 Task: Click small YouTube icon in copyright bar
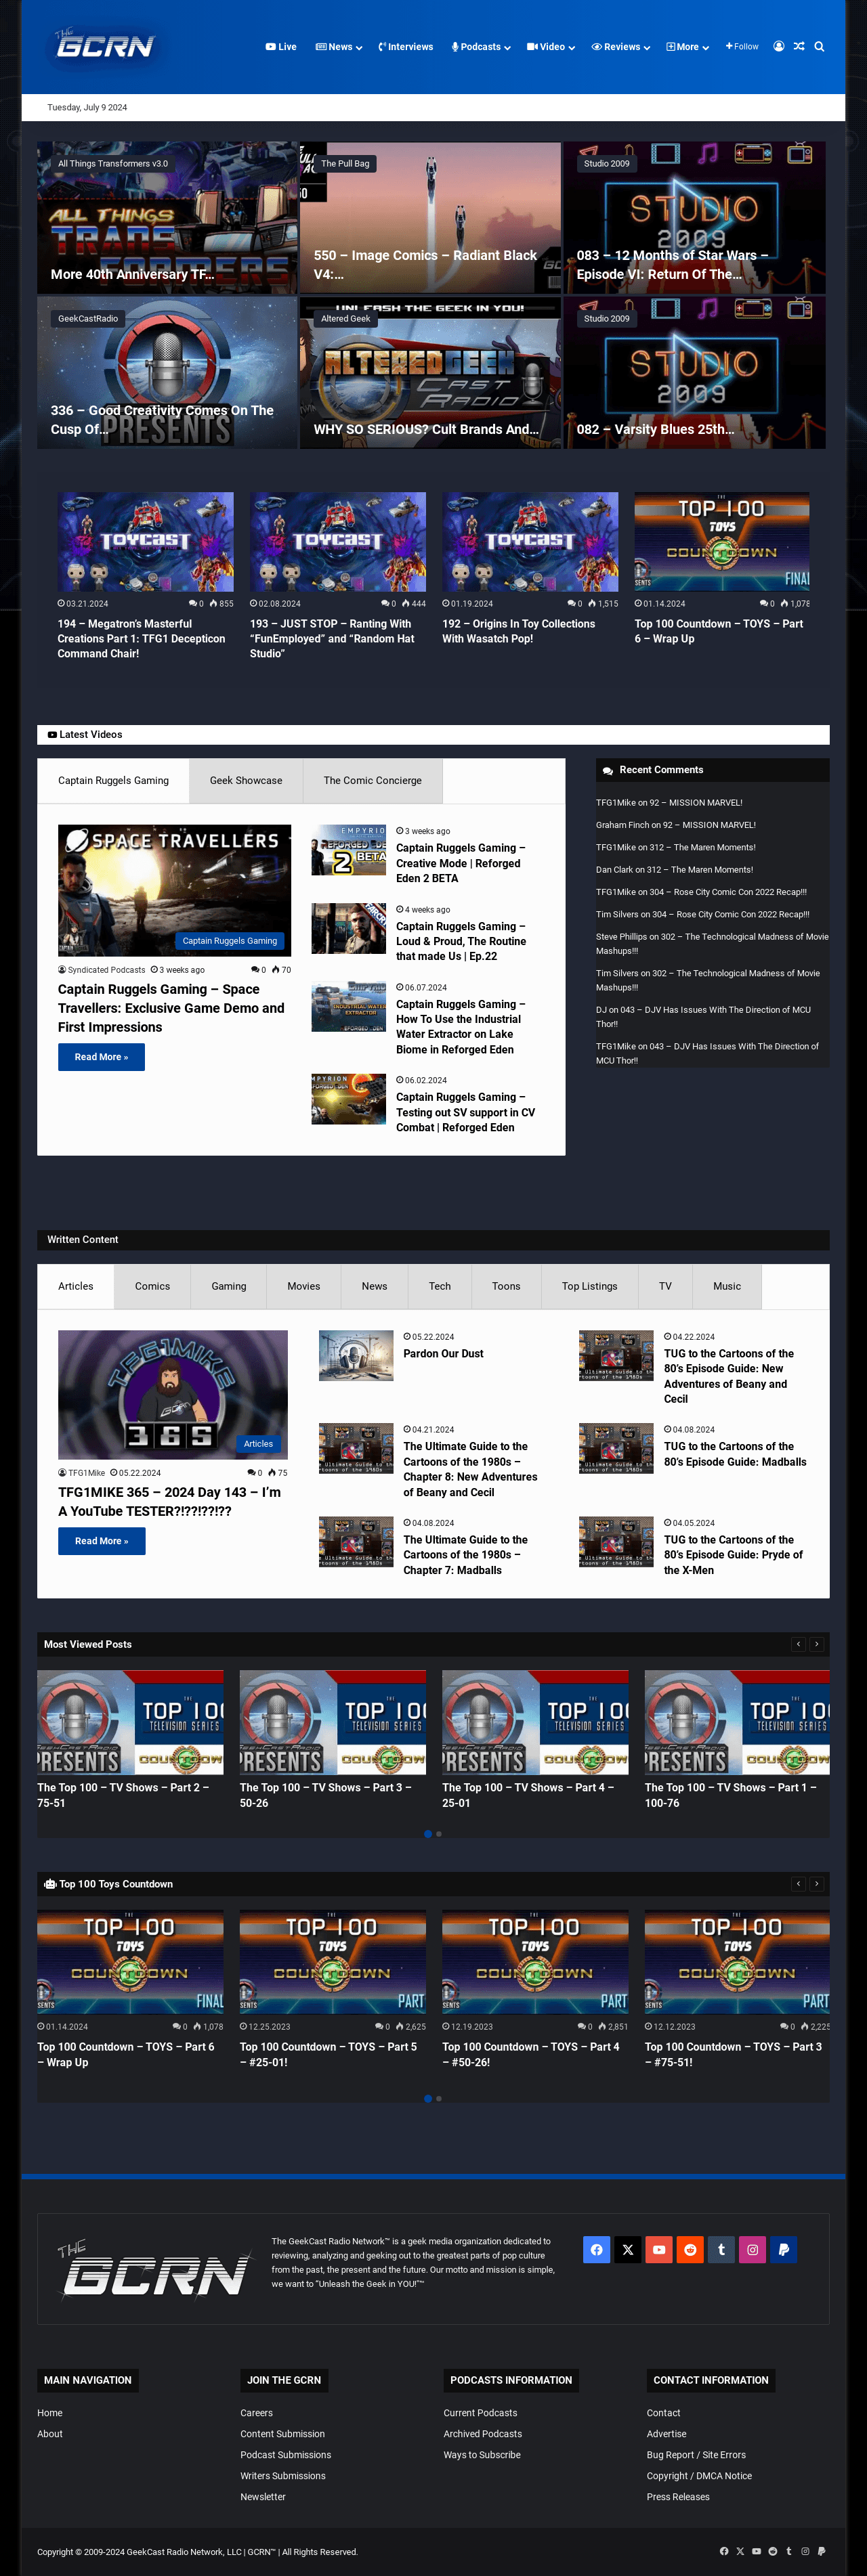coord(756,2550)
